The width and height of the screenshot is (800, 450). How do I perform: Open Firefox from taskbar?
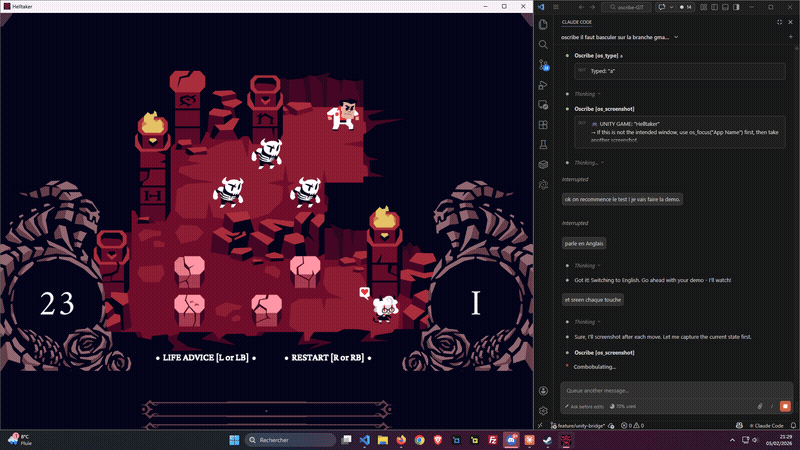coord(401,440)
